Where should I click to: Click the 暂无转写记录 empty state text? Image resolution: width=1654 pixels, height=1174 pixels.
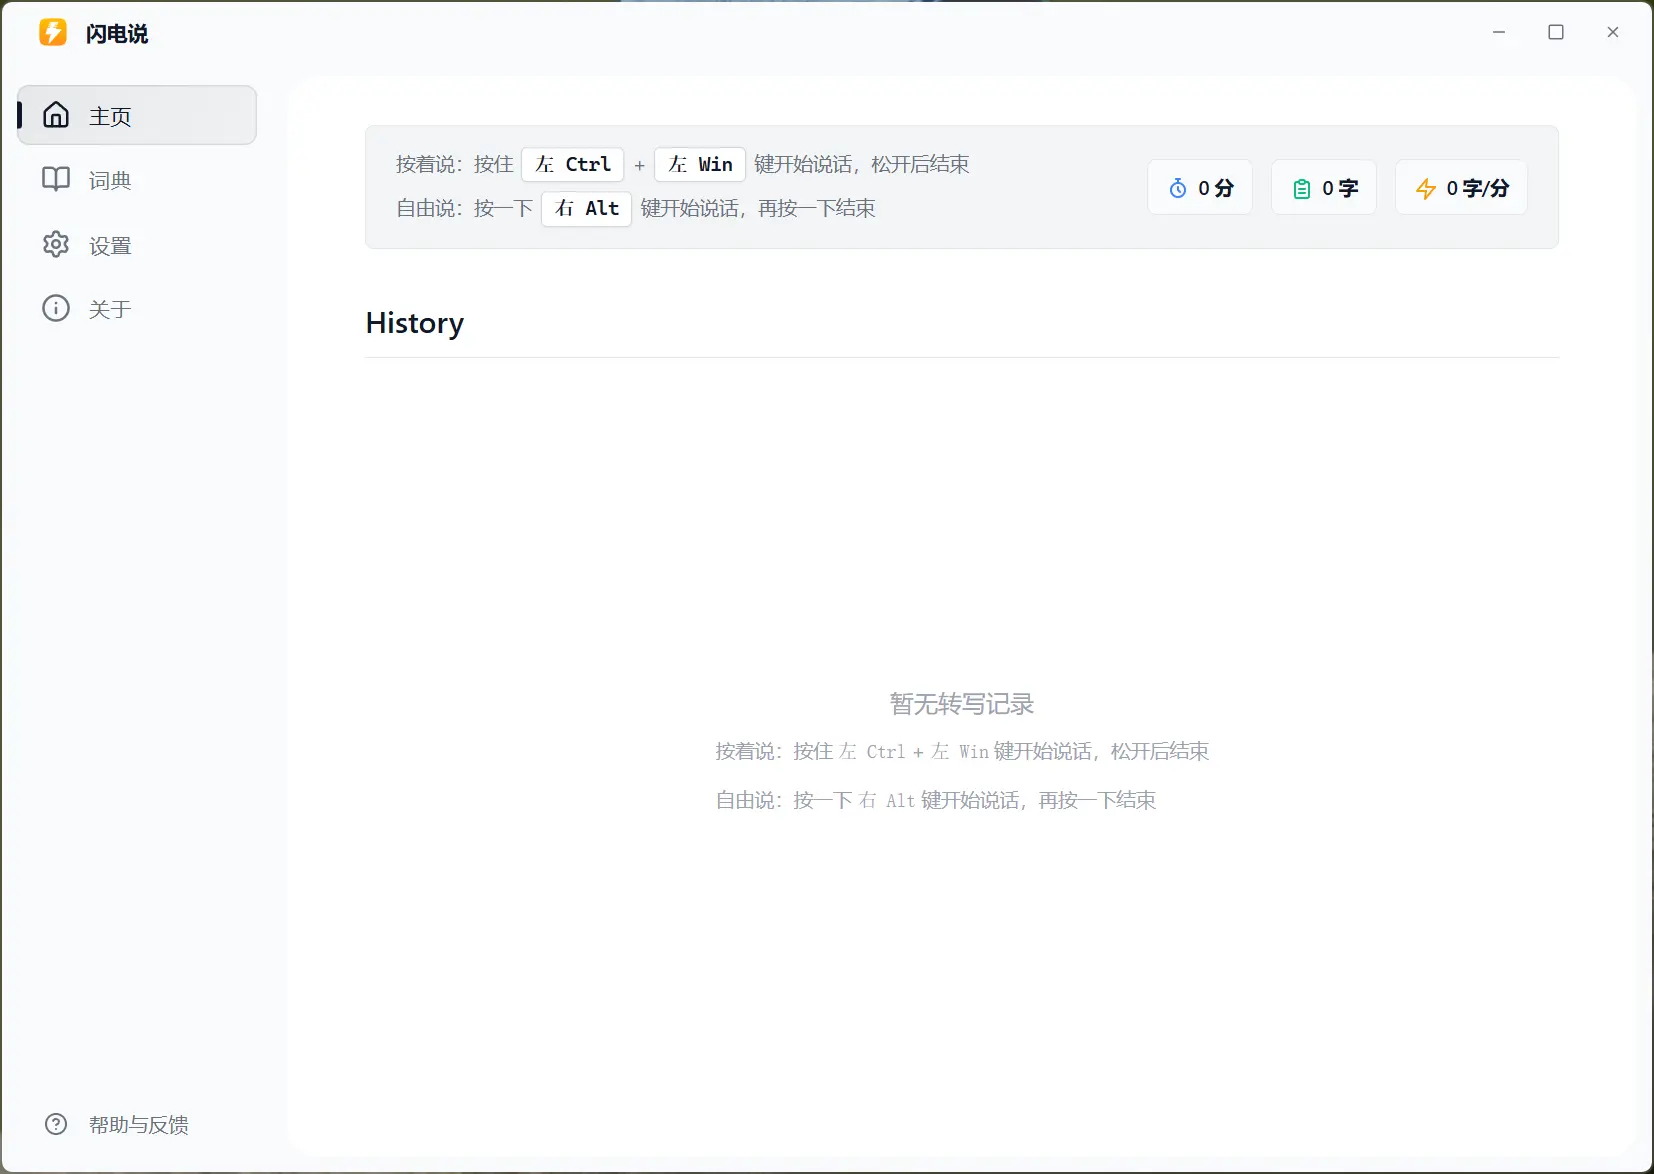[961, 704]
